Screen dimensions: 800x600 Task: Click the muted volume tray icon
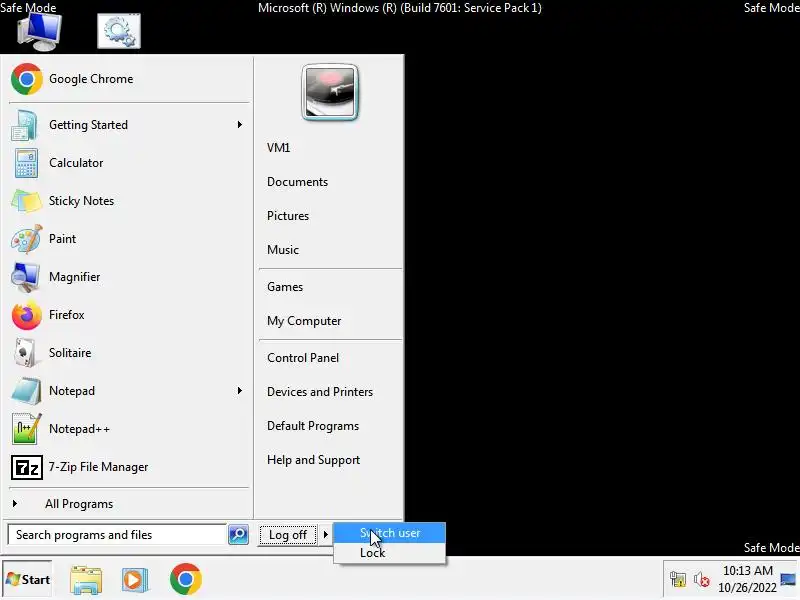[702, 580]
